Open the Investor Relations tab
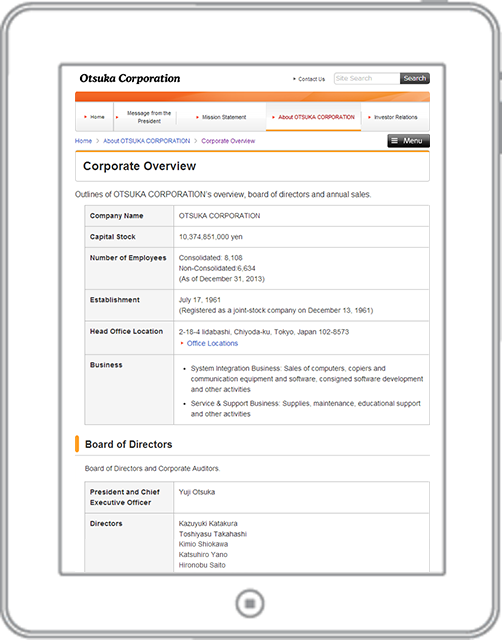This screenshot has height=640, width=502. (395, 117)
